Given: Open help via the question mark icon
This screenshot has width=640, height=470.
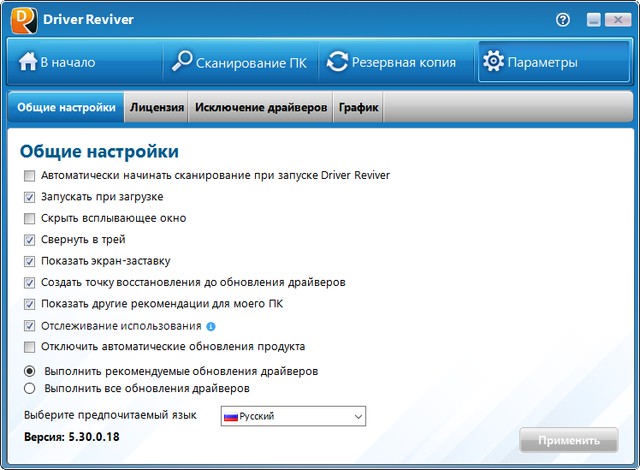Looking at the screenshot, I should (563, 20).
